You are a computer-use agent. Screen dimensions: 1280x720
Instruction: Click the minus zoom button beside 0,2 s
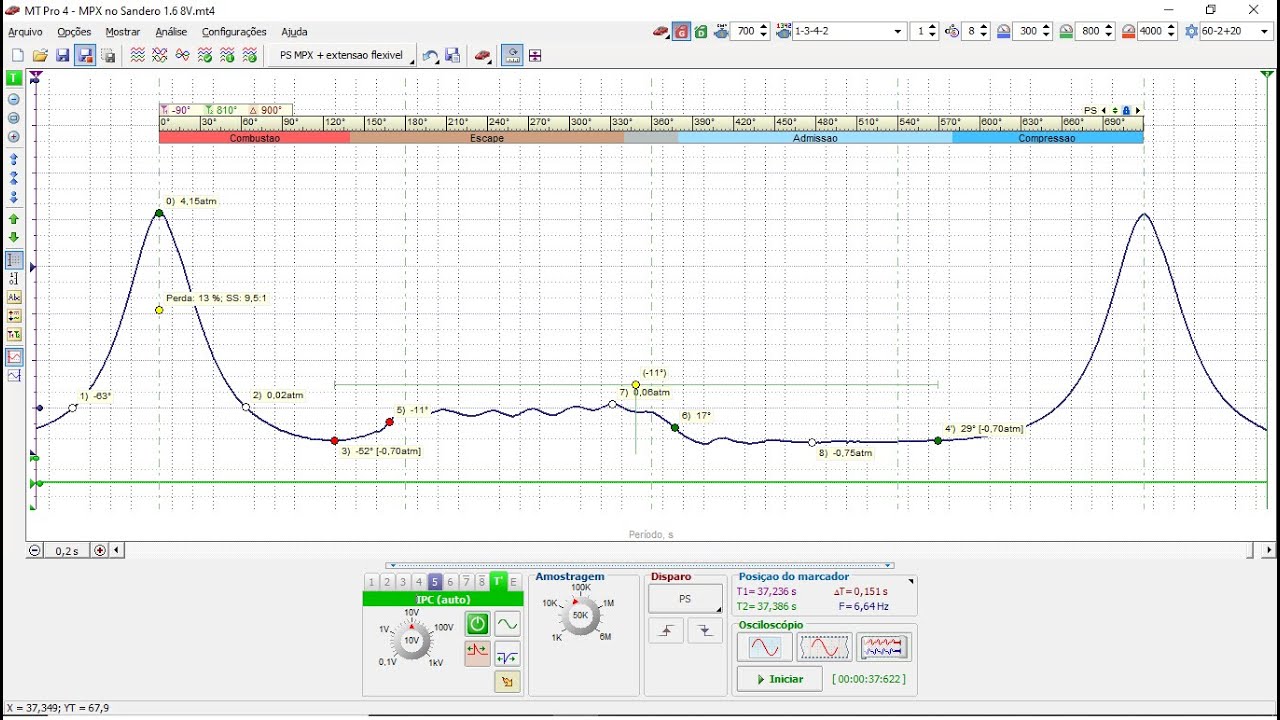[x=35, y=550]
